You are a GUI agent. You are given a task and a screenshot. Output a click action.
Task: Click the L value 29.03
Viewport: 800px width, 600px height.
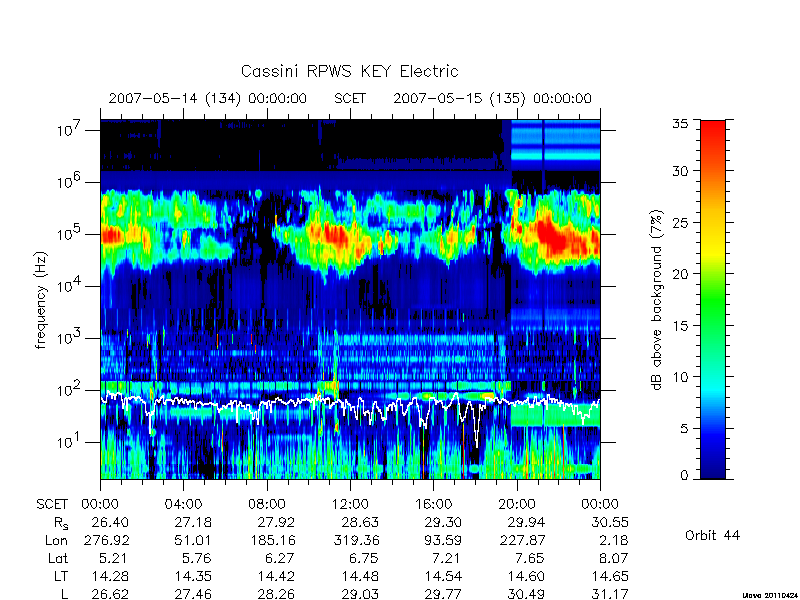(x=360, y=594)
